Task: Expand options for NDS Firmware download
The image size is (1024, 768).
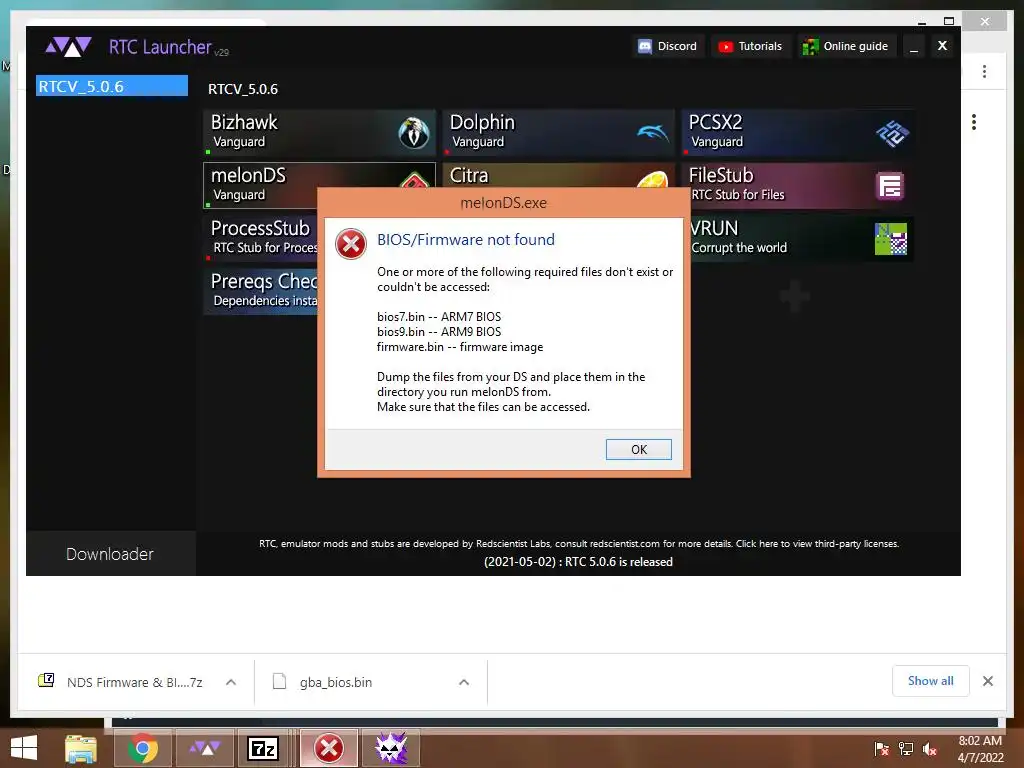Action: pyautogui.click(x=231, y=682)
